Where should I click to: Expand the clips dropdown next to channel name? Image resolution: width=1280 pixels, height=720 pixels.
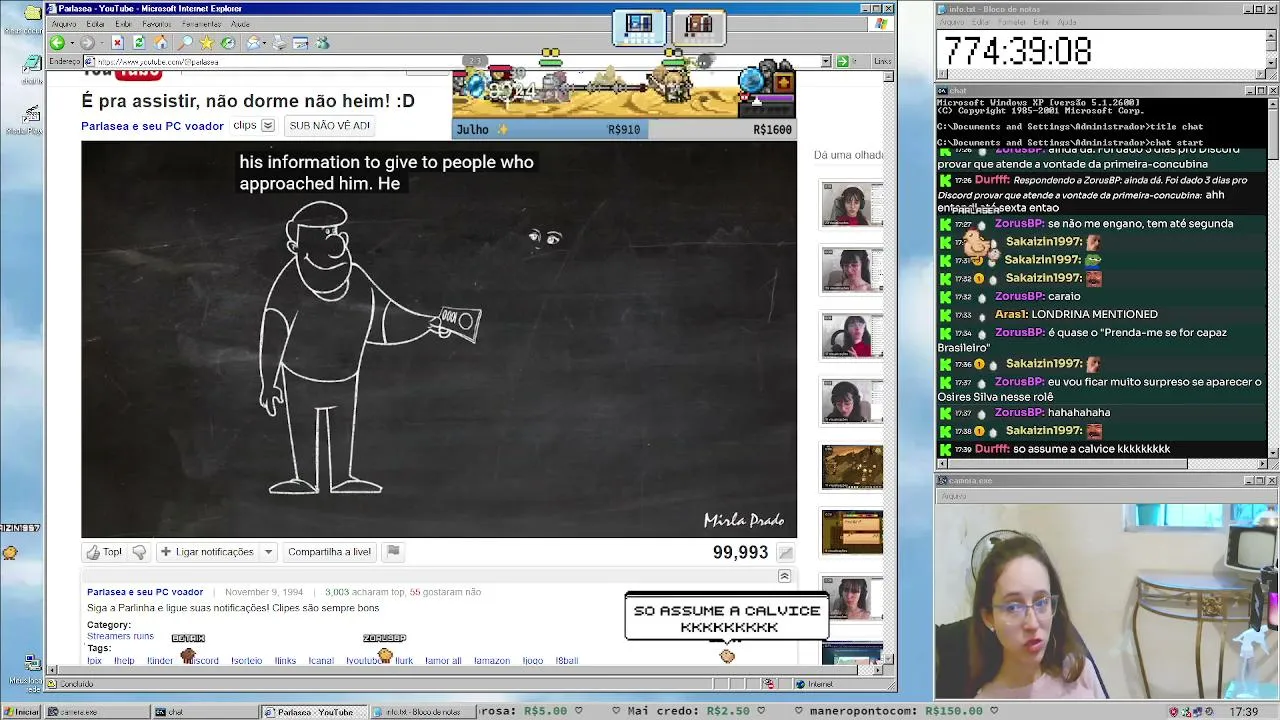(268, 126)
